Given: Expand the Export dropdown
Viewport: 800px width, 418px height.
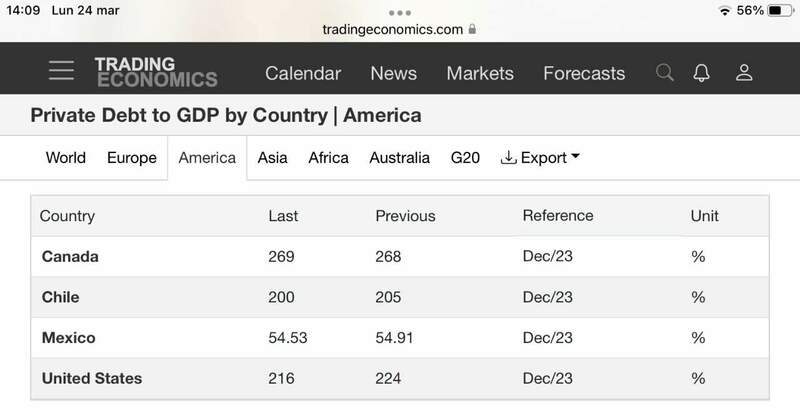Looking at the screenshot, I should 540,157.
